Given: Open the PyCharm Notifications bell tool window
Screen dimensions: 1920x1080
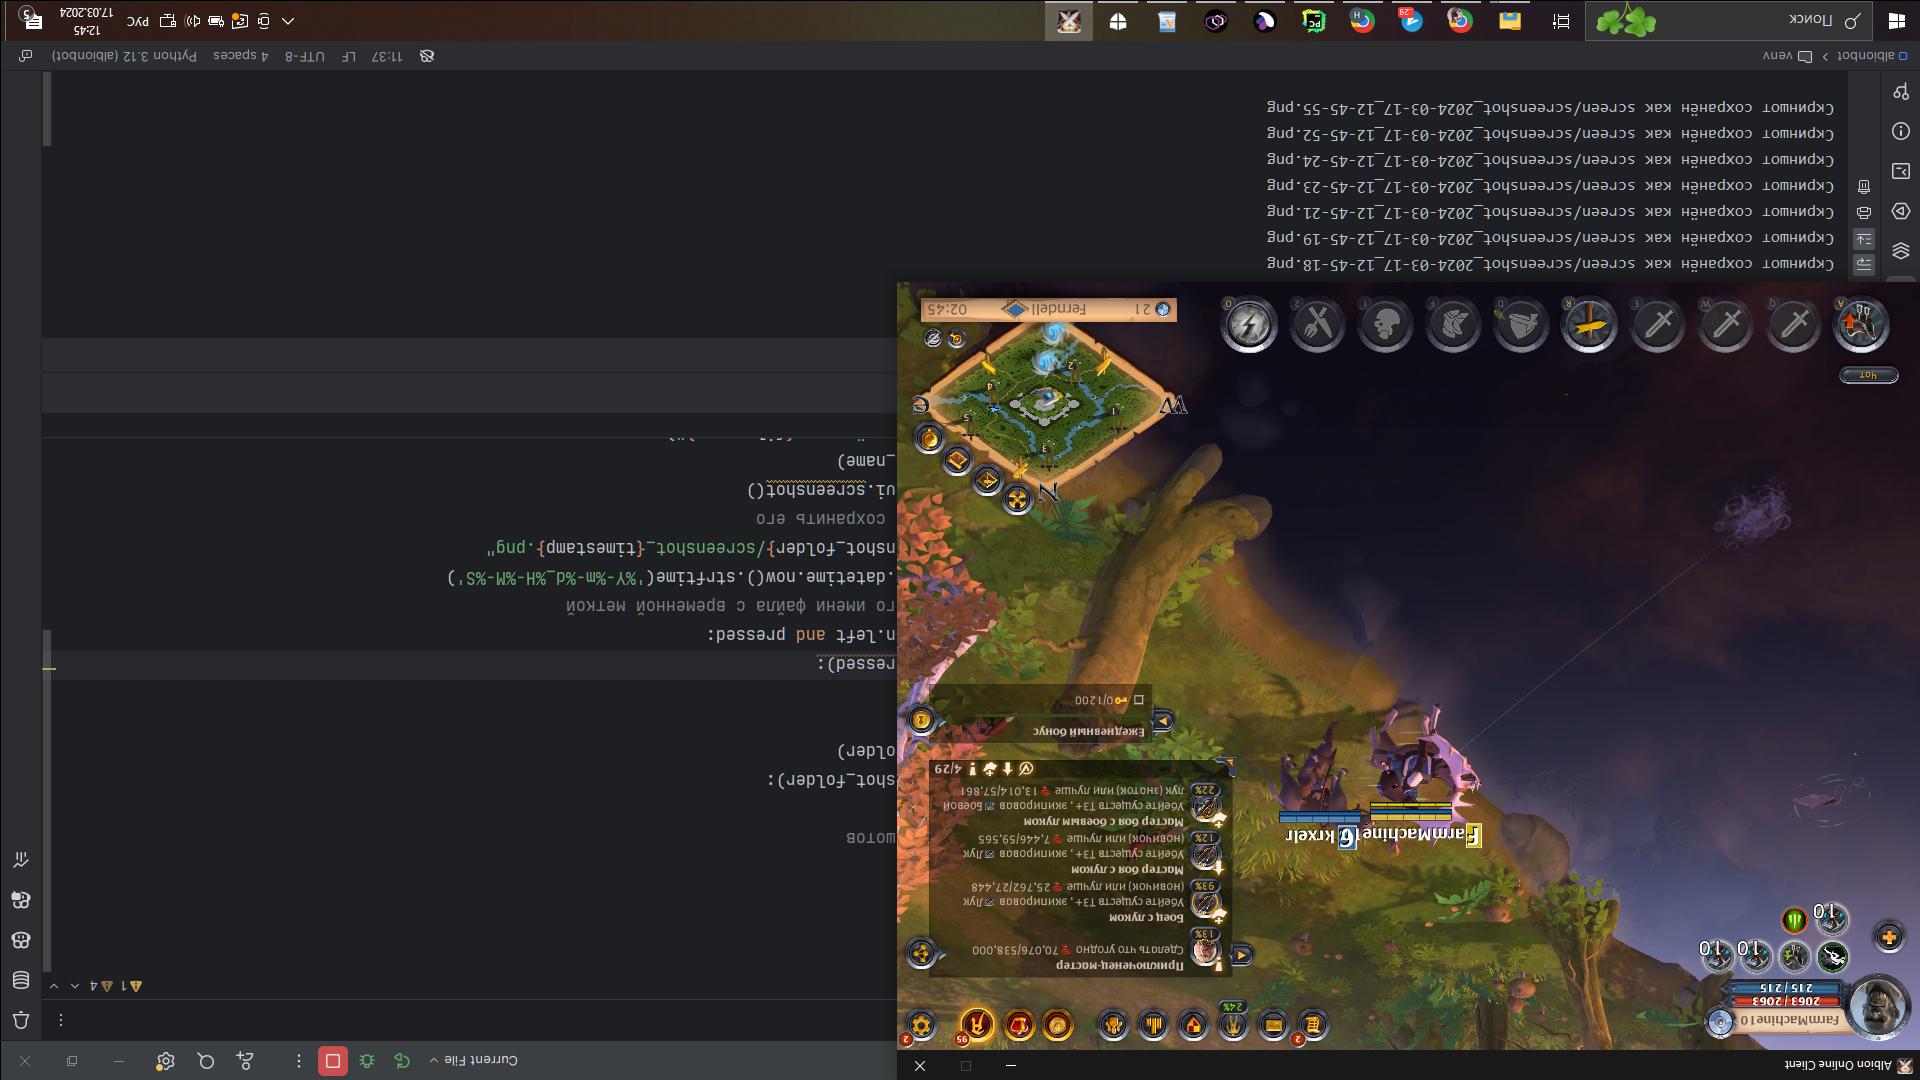Looking at the screenshot, I should pos(21,1020).
